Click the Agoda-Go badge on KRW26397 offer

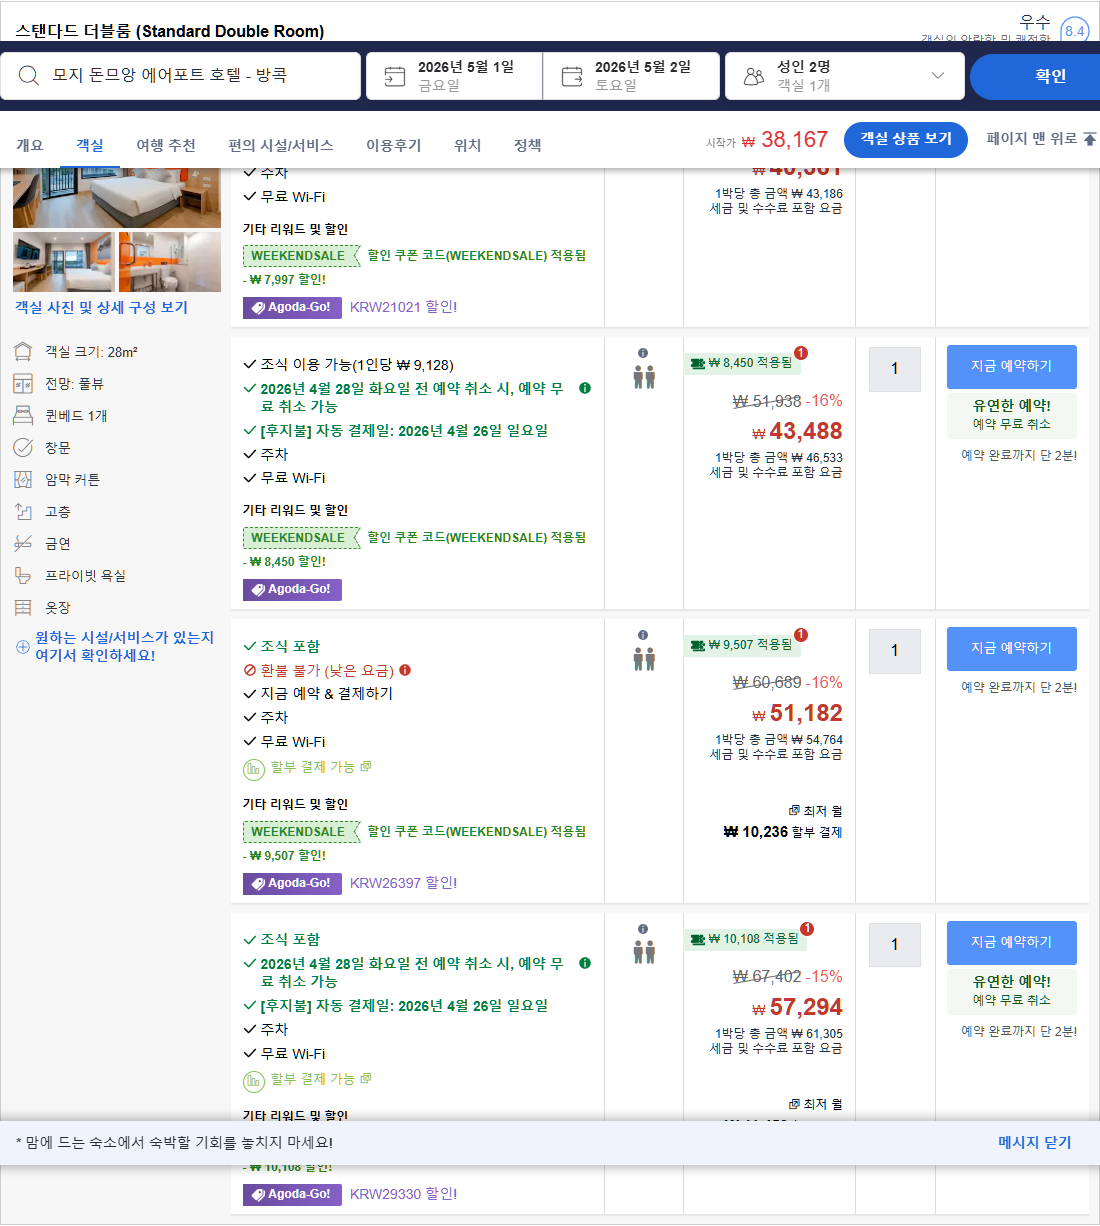pyautogui.click(x=291, y=884)
